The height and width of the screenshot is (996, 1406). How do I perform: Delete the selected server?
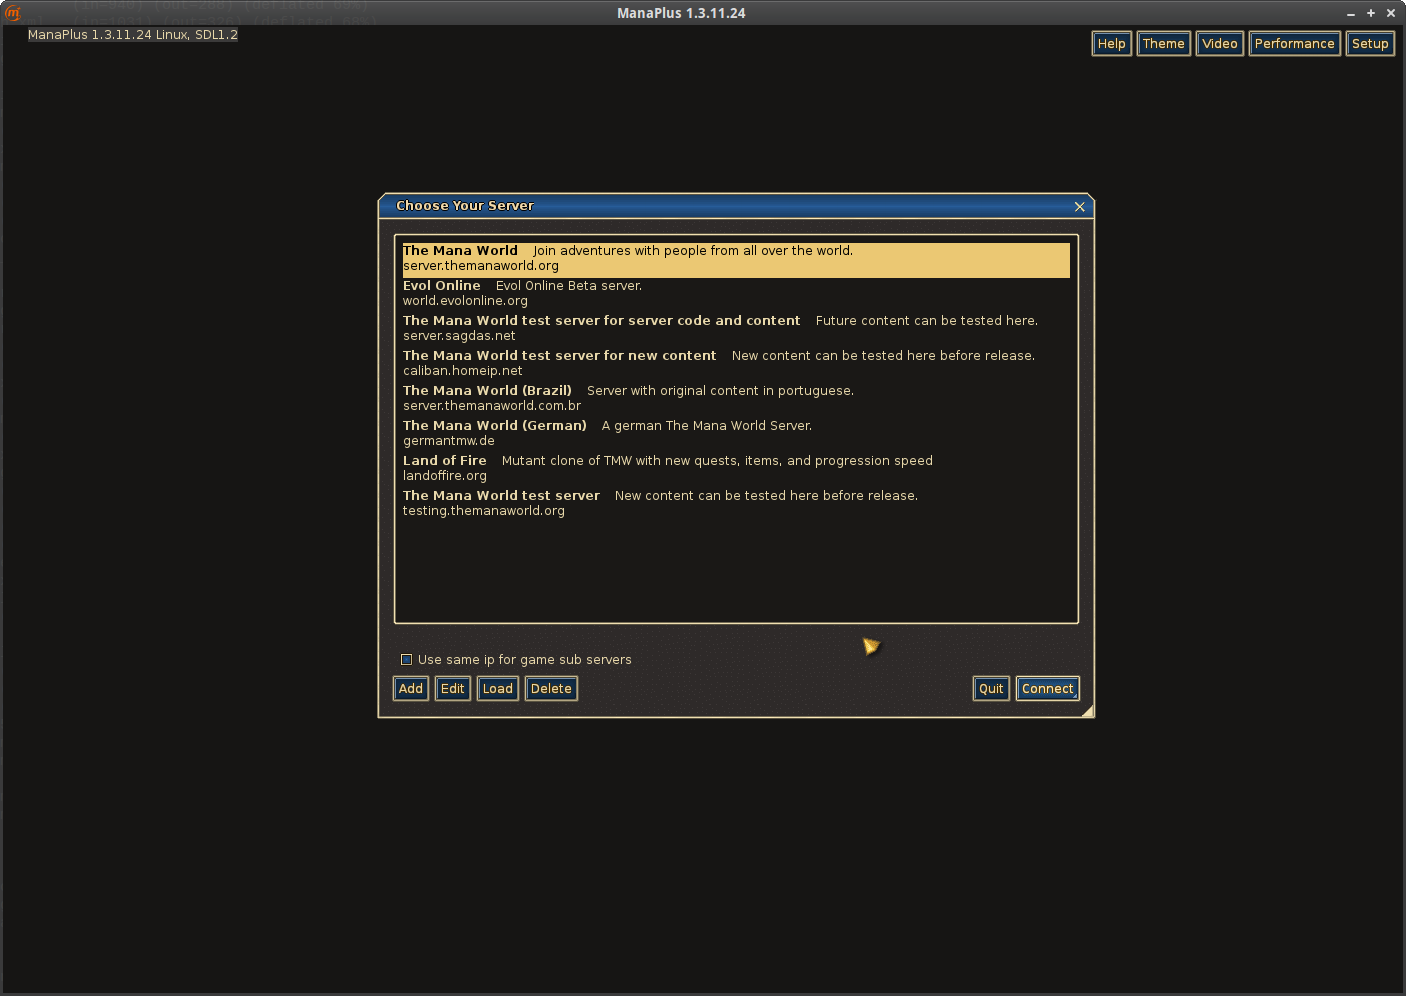tap(551, 689)
